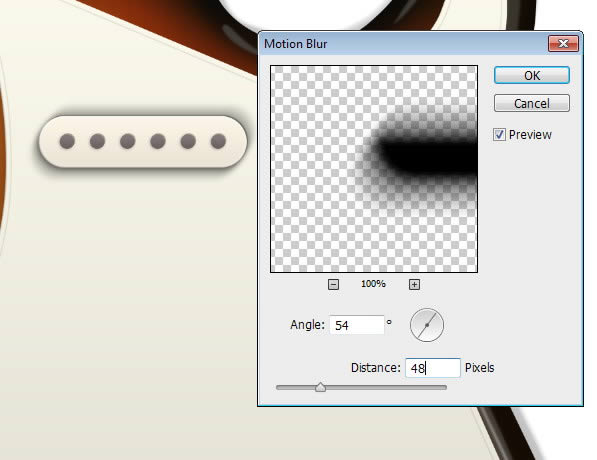Click the Angle input field
Screen dimensions: 597x460
click(357, 325)
